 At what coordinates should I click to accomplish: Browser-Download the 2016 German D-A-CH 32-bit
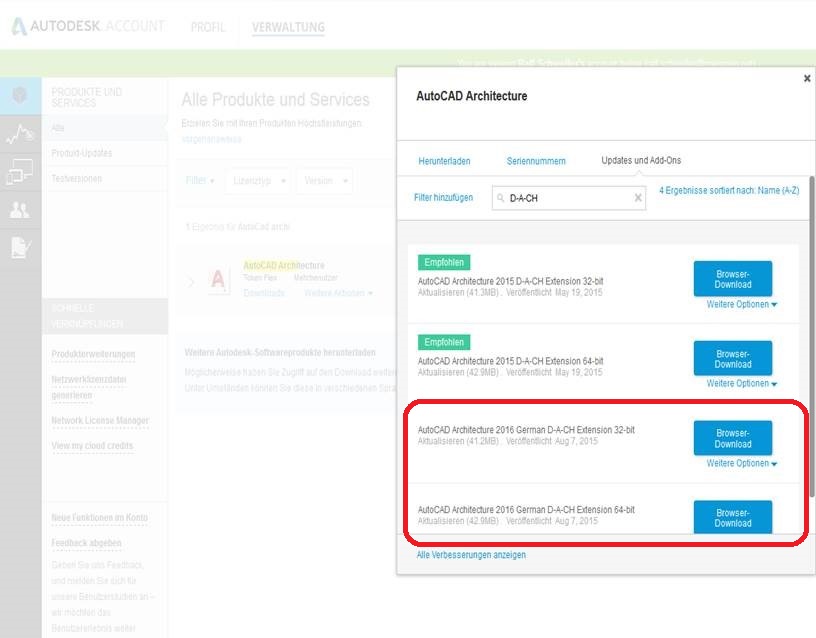[x=733, y=438]
